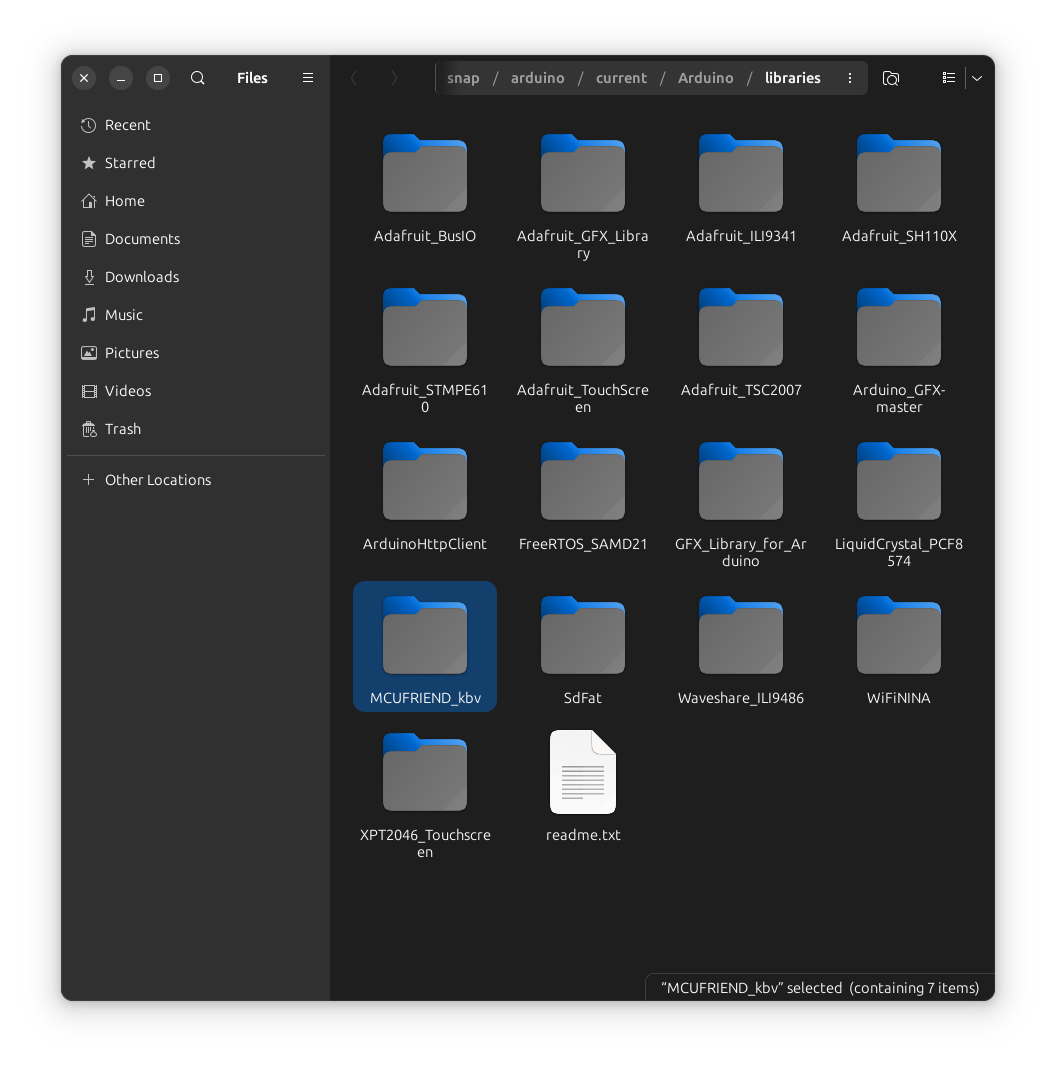Open Videos in sidebar
1056x1068 pixels.
(196, 391)
